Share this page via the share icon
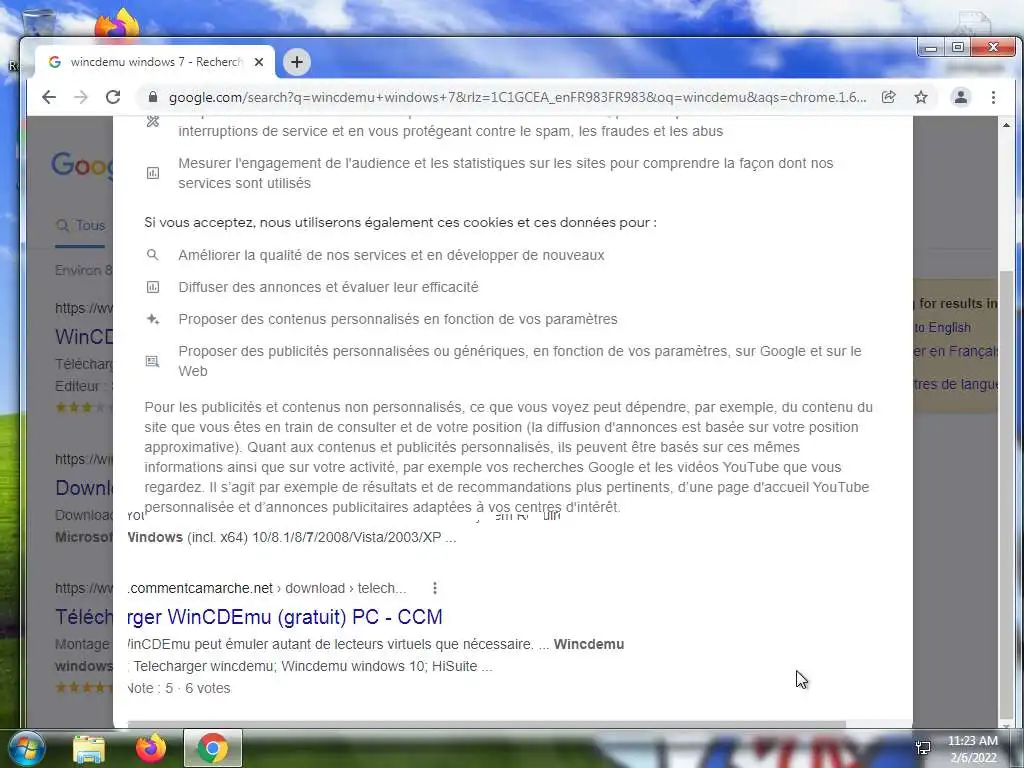 coord(888,97)
